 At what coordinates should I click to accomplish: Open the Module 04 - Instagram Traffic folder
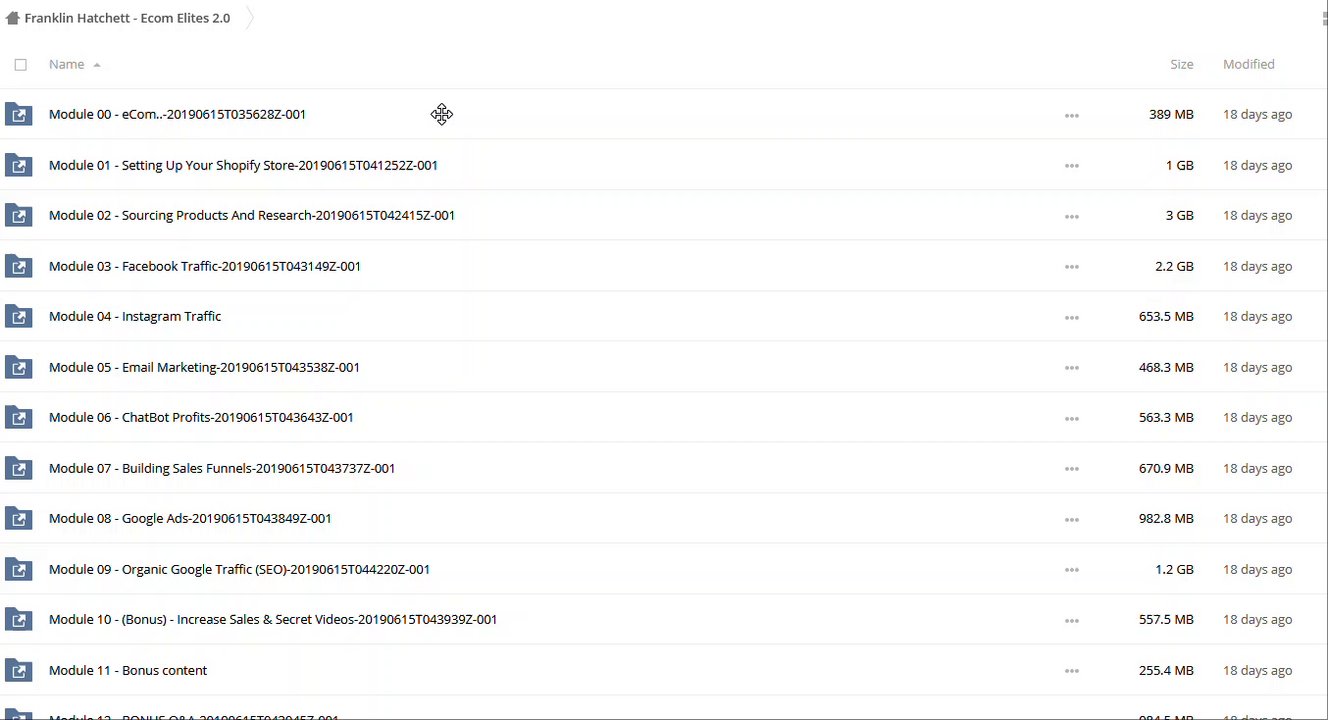click(x=135, y=316)
